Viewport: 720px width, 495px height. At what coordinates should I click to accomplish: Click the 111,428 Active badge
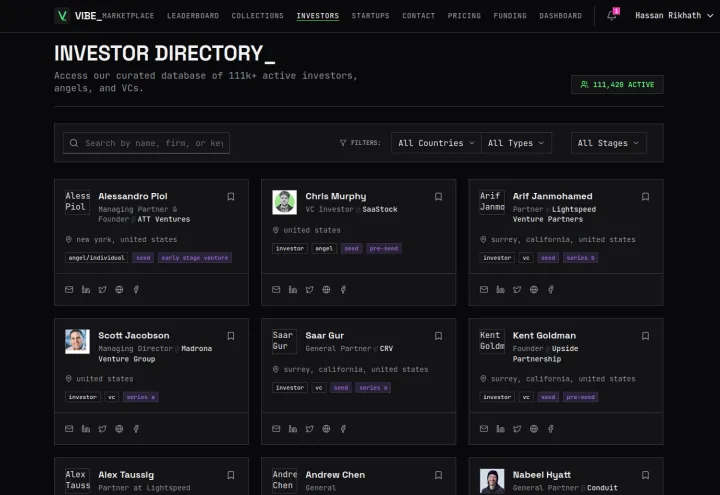click(x=617, y=84)
